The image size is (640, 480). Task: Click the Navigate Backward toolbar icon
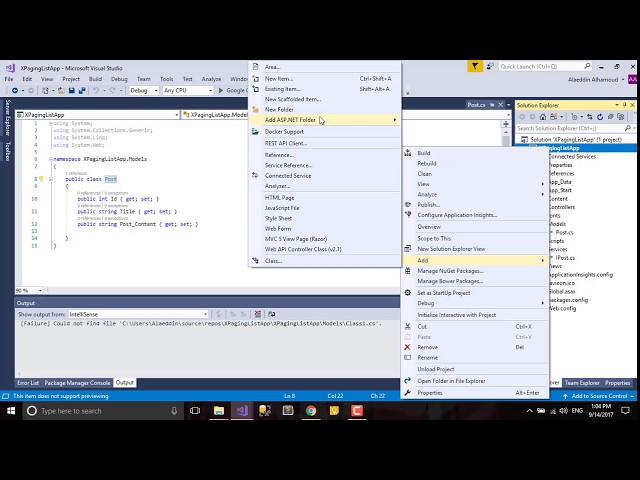[15, 90]
